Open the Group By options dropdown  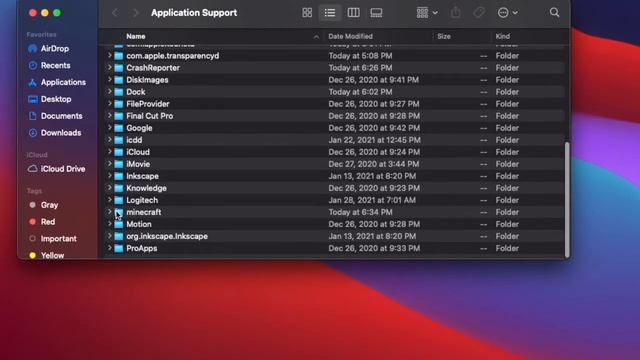[427, 13]
